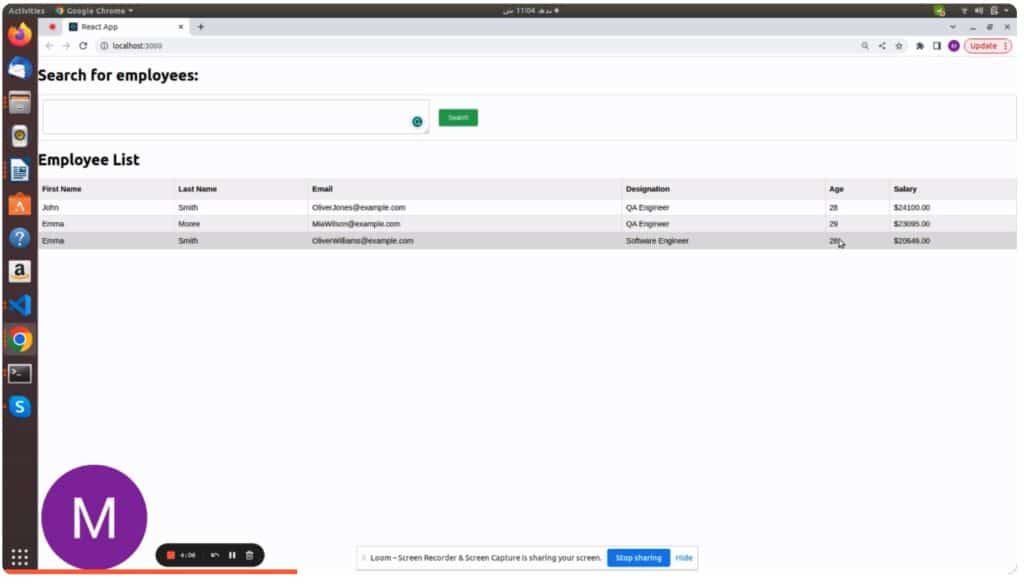The width and height of the screenshot is (1024, 586).
Task: Bookmark the page via the star icon
Action: pos(898,45)
